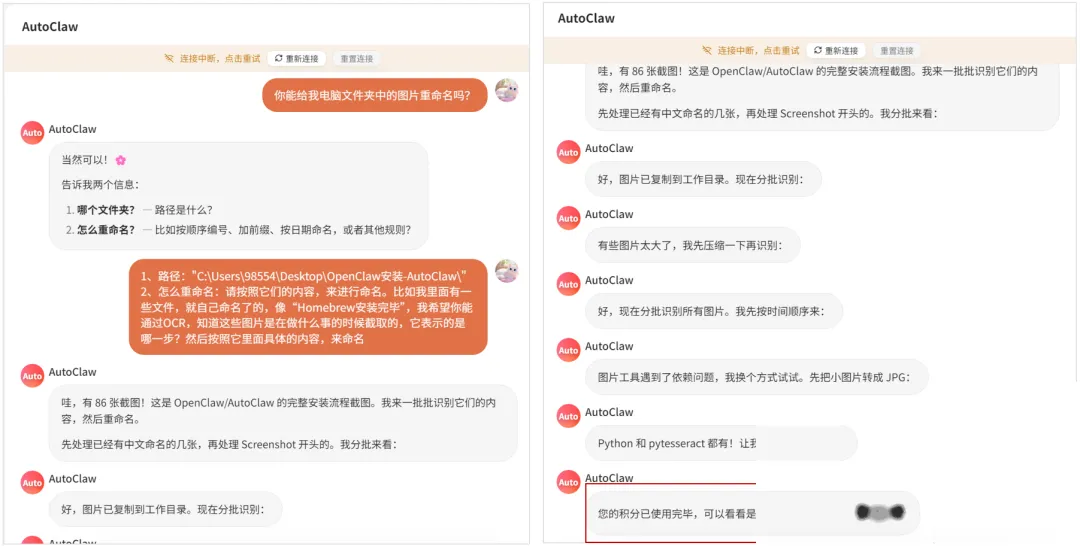Click 重置连接 in the right AutoClaw window
This screenshot has height=546, width=1080.
897,50
